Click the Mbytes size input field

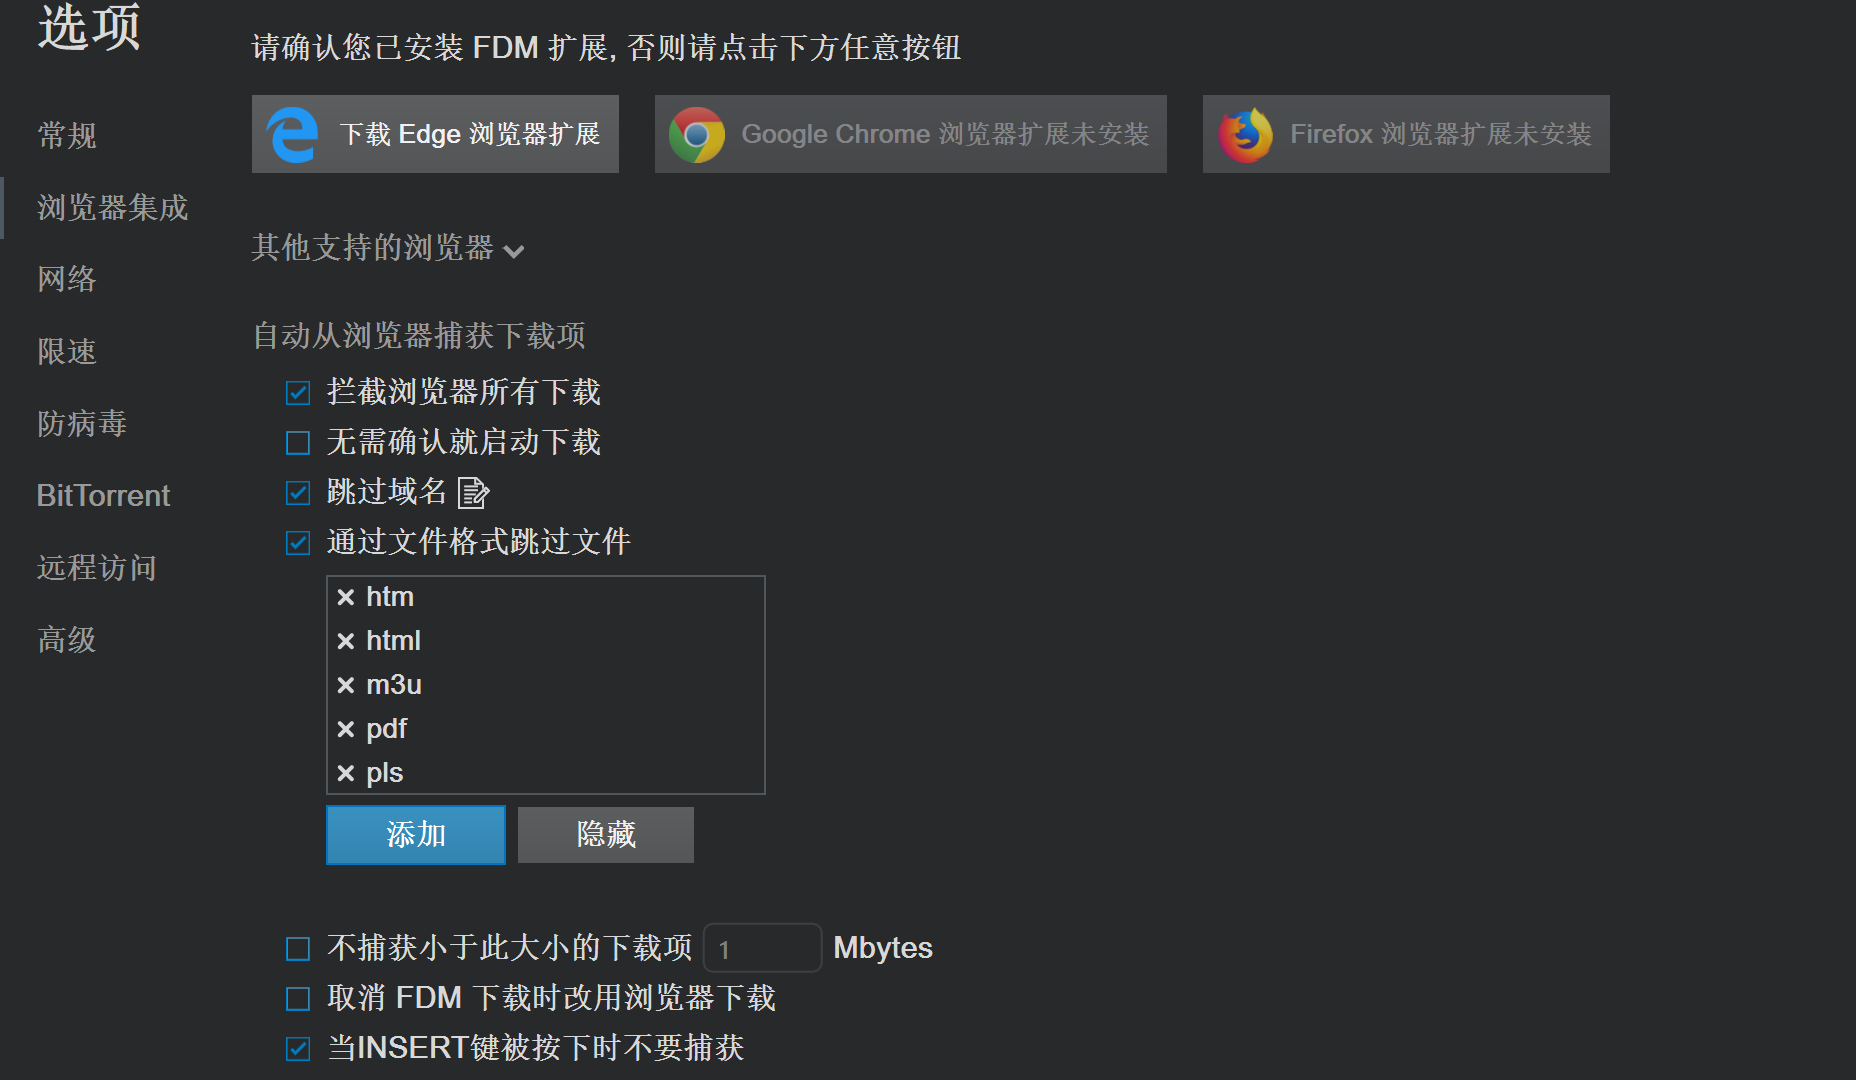coord(762,948)
